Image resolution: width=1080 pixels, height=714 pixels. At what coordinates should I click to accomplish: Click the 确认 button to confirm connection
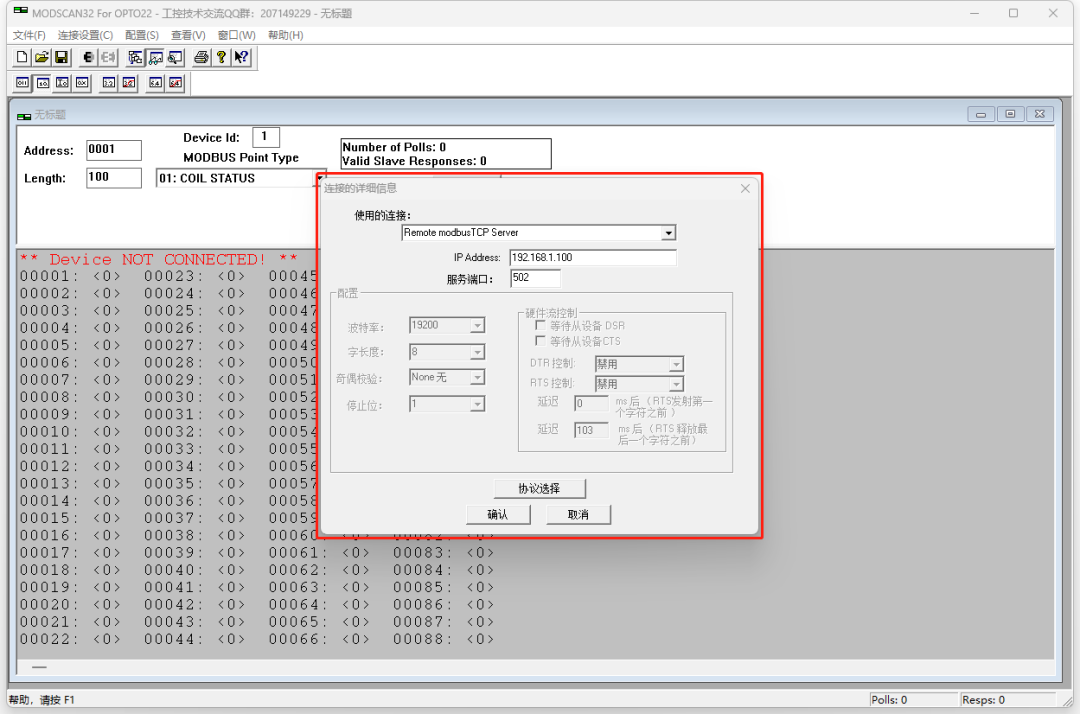(498, 514)
